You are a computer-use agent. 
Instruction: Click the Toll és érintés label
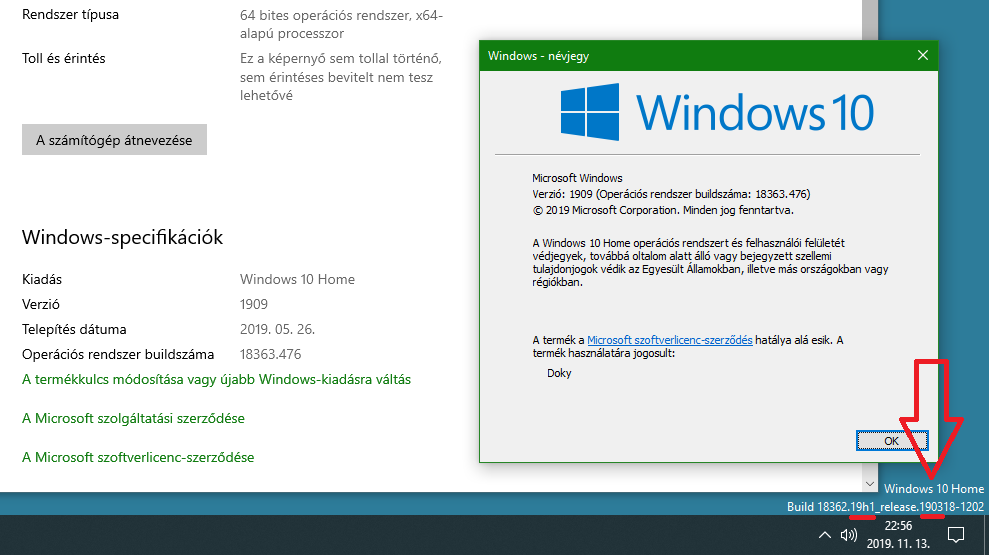click(64, 59)
